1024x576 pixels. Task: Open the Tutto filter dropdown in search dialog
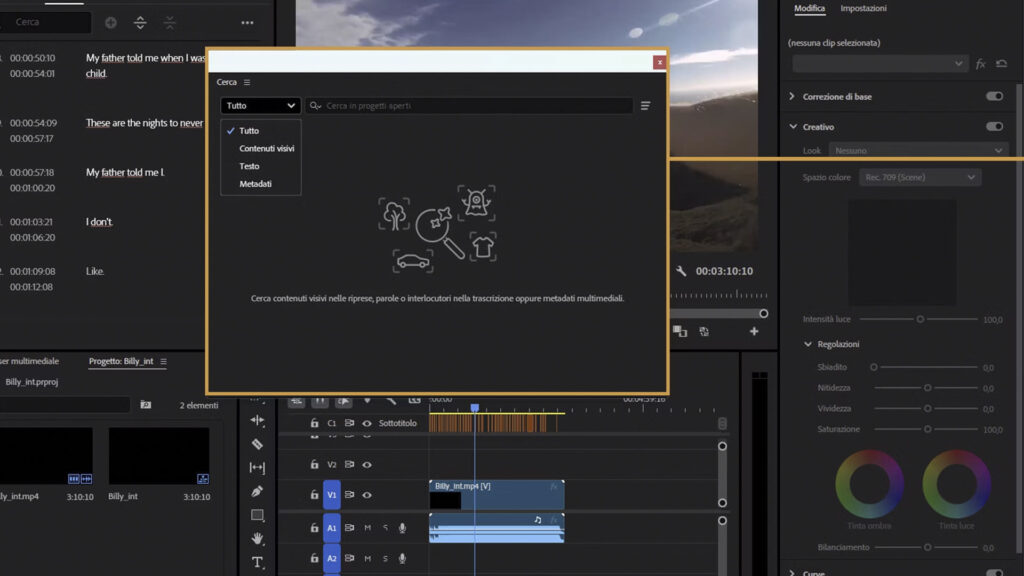pyautogui.click(x=260, y=105)
